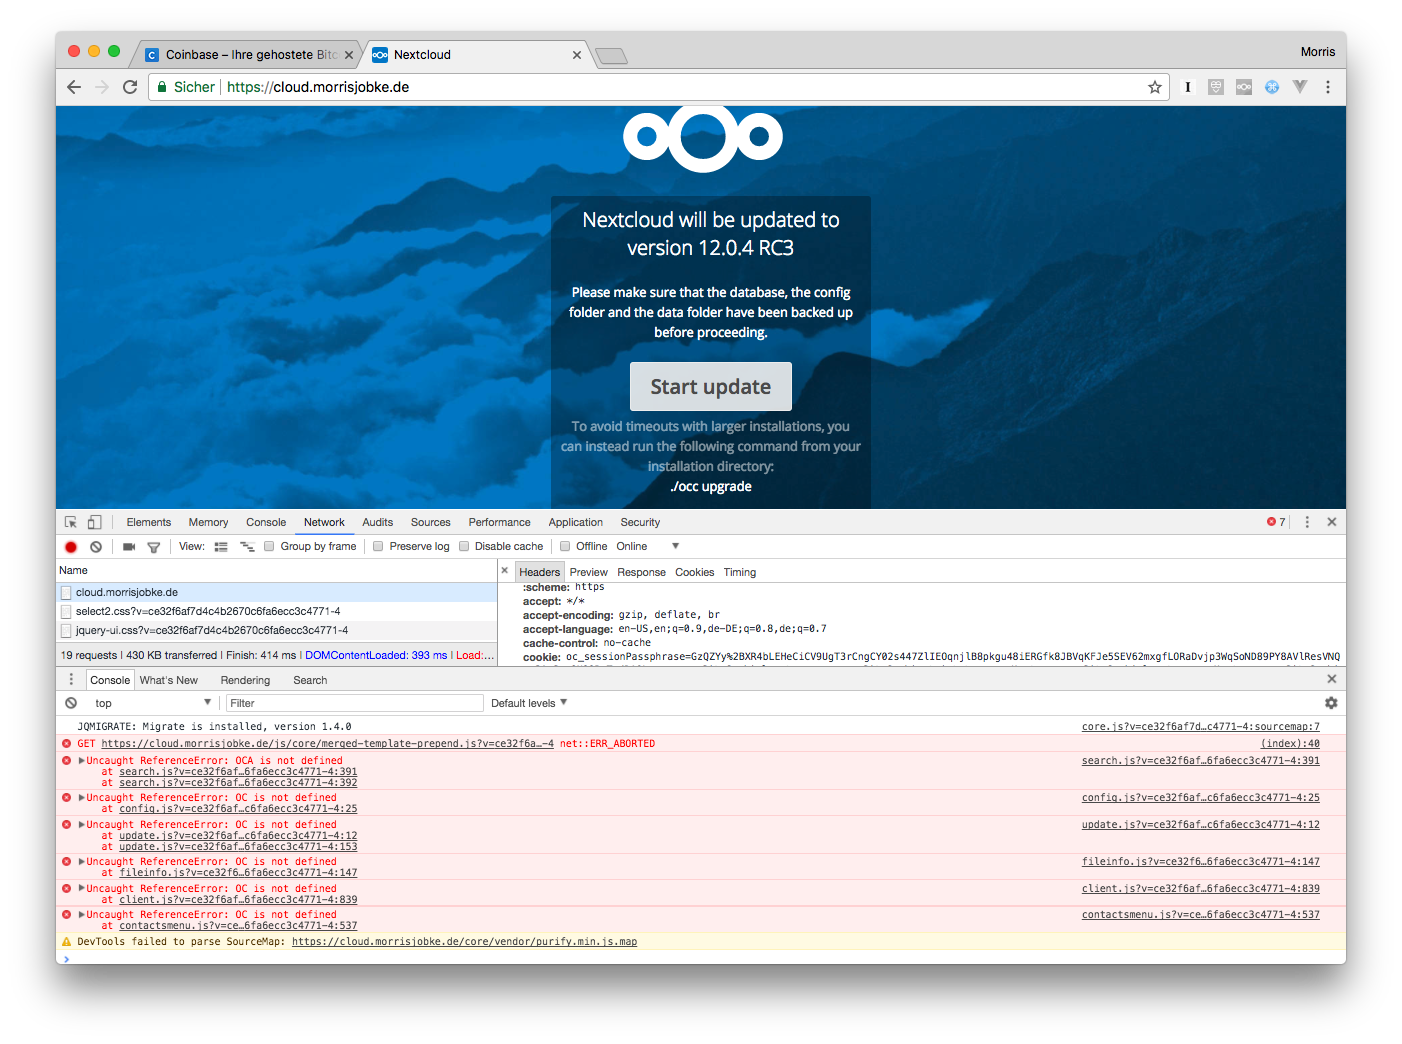Open the console drawer three-dot menu
This screenshot has height=1044, width=1402.
click(x=71, y=679)
